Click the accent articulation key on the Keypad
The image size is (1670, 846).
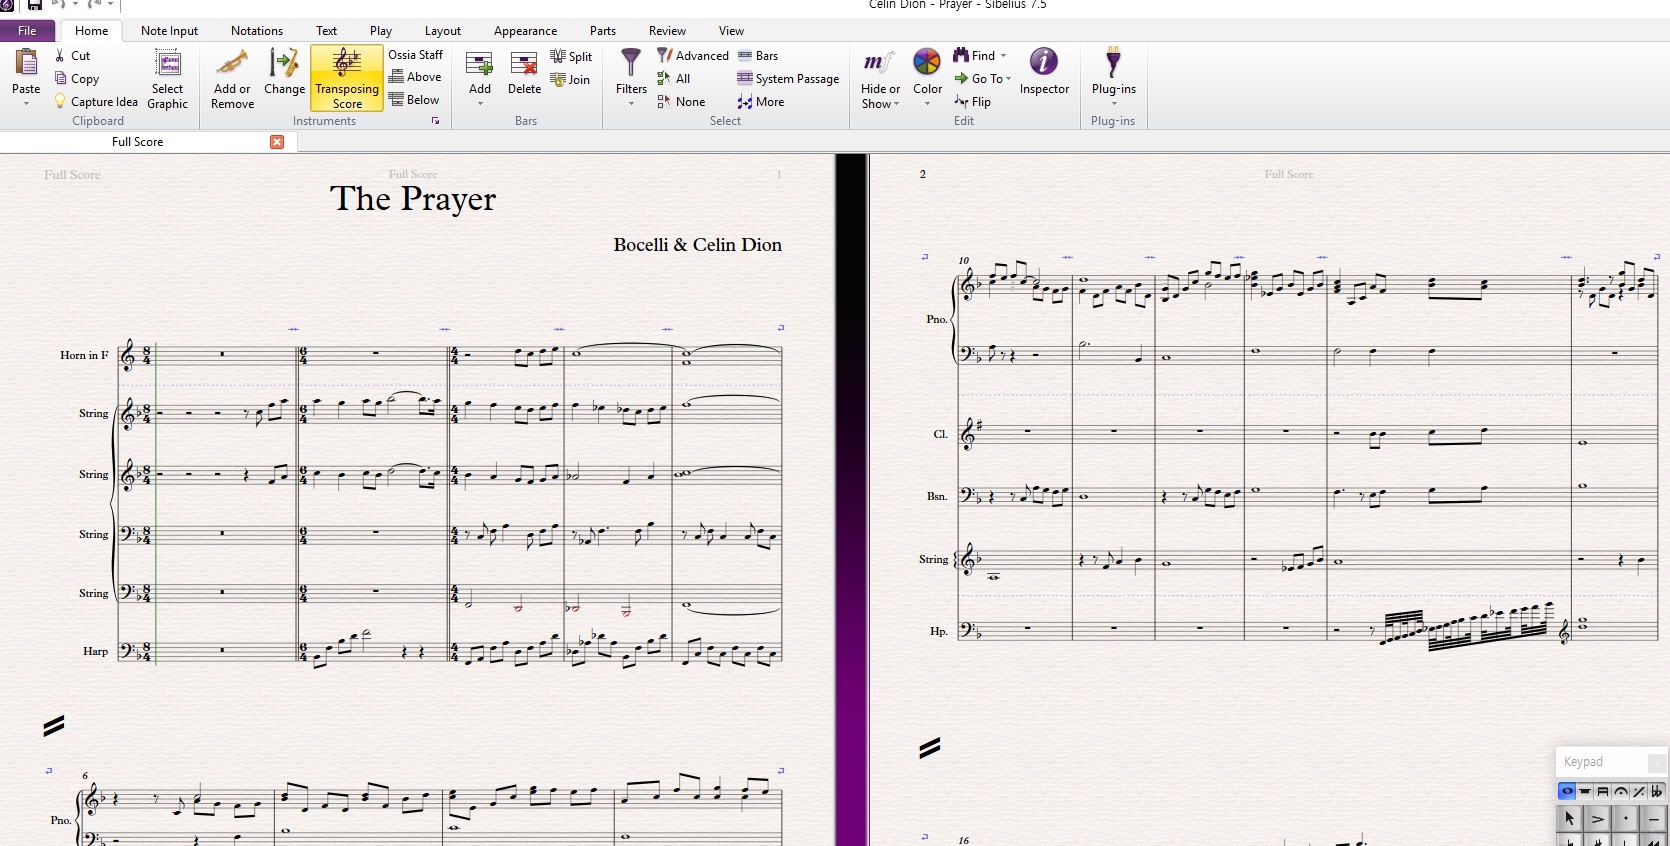1598,819
